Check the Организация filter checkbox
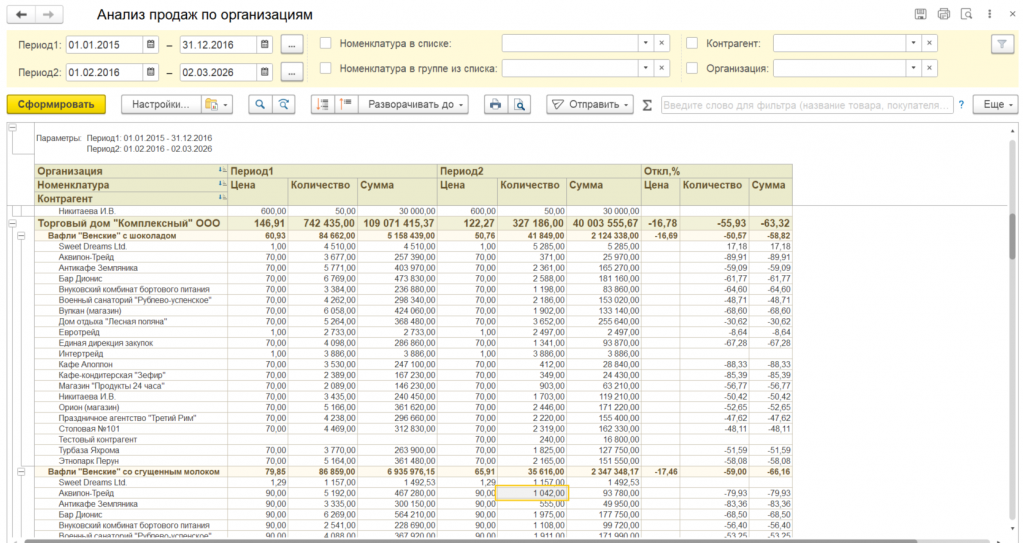The width and height of the screenshot is (1023, 543). [x=691, y=68]
